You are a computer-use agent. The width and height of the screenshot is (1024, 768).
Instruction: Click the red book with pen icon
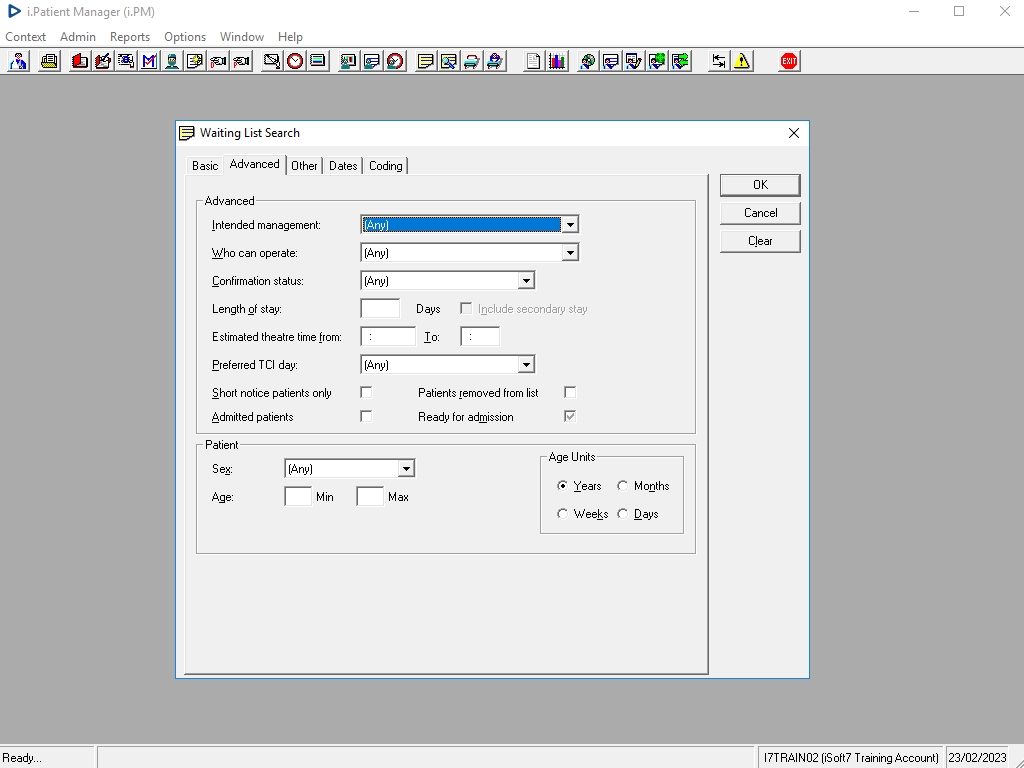coord(103,61)
